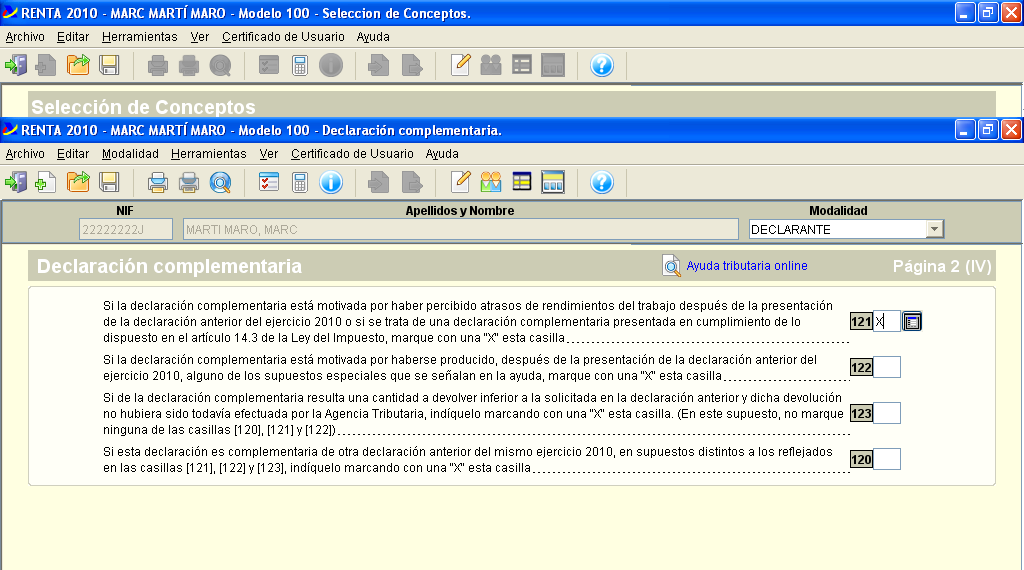
Task: Save declaration using the floppy disk icon
Action: point(109,182)
